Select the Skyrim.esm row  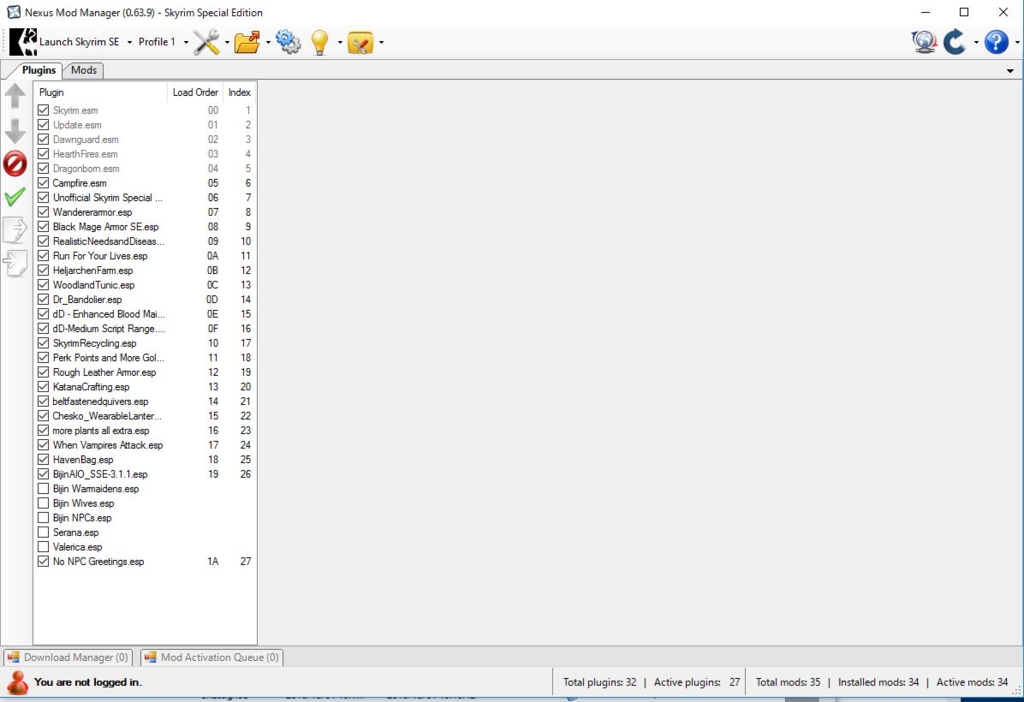(x=145, y=110)
